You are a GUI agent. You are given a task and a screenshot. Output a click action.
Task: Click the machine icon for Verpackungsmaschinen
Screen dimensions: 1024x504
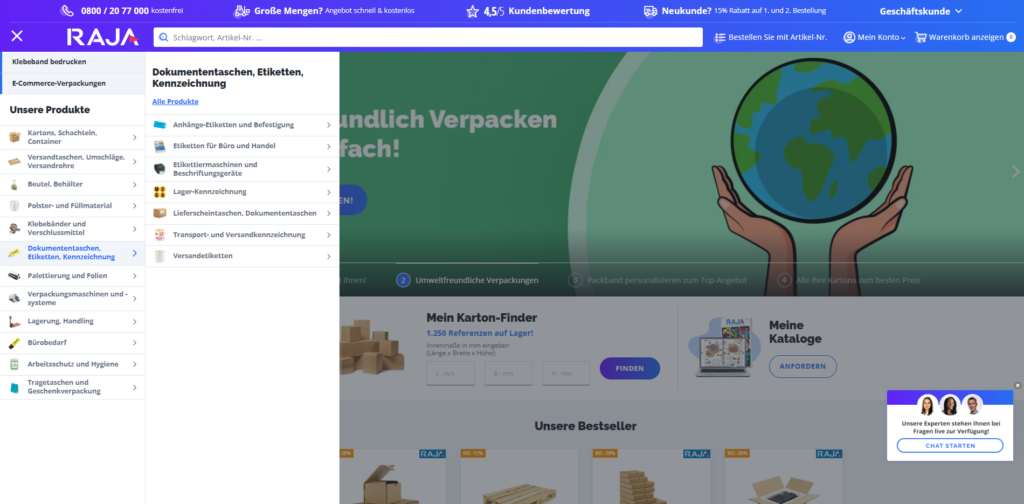14,298
